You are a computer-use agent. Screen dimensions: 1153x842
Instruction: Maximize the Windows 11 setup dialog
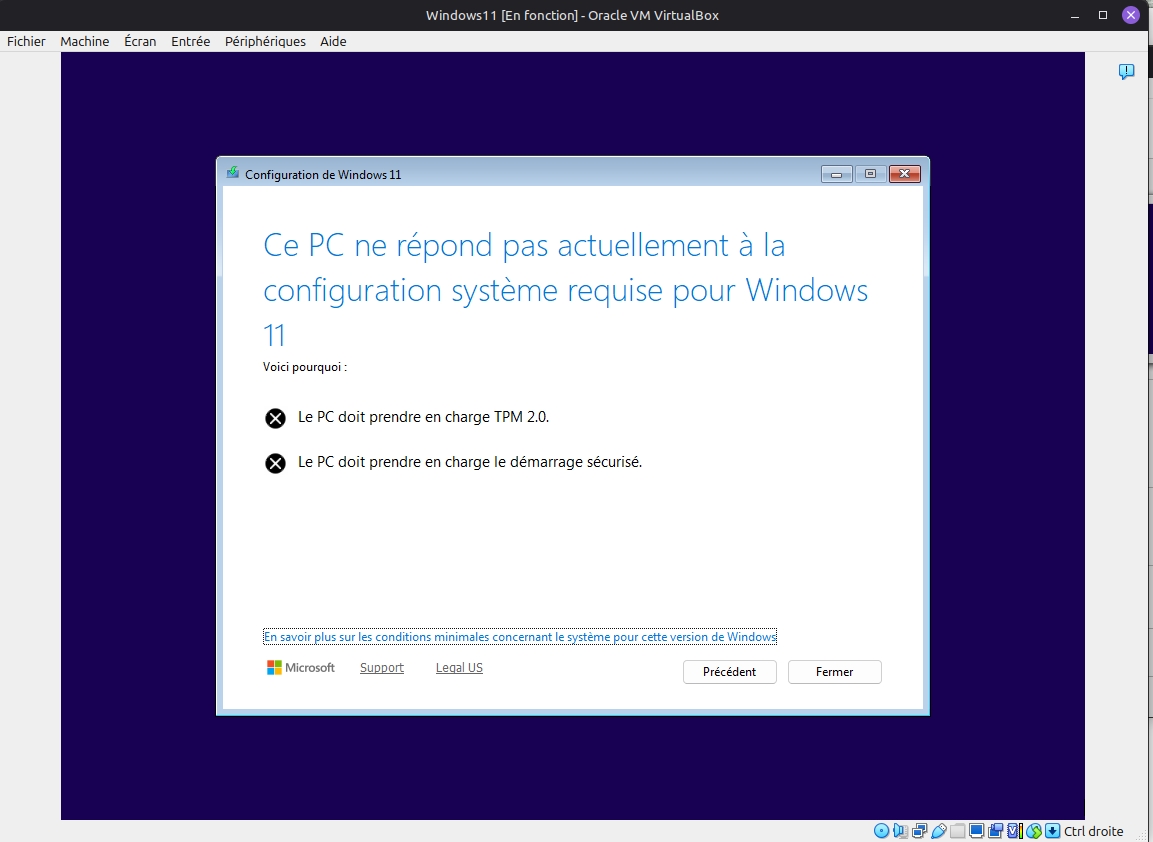(x=871, y=174)
